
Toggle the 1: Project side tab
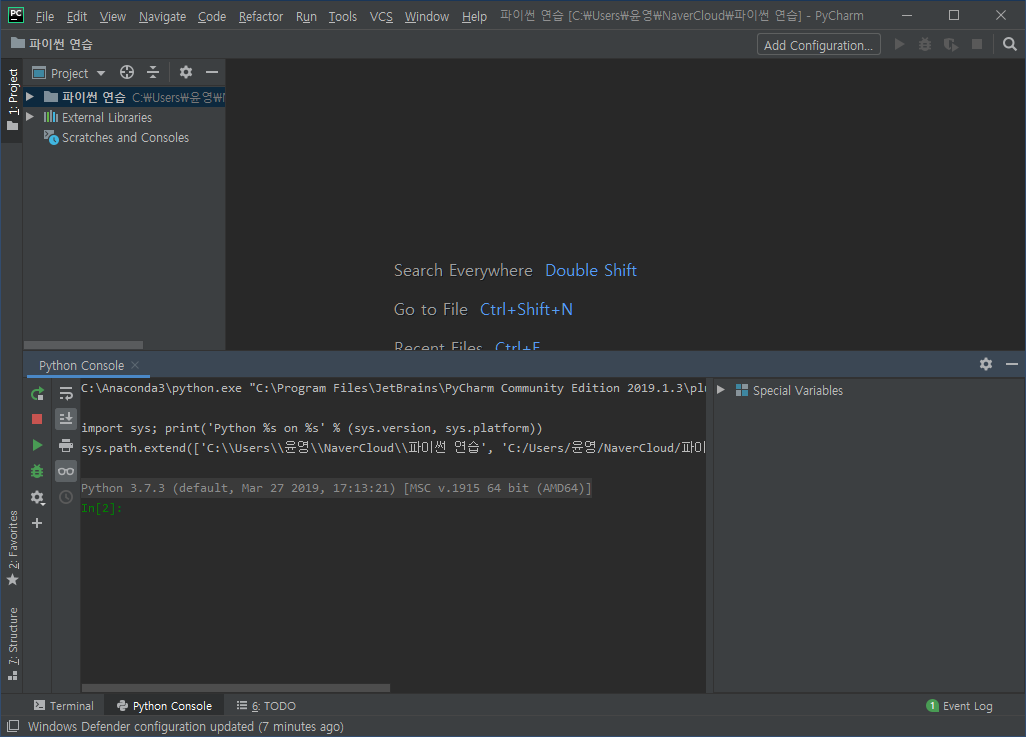12,99
